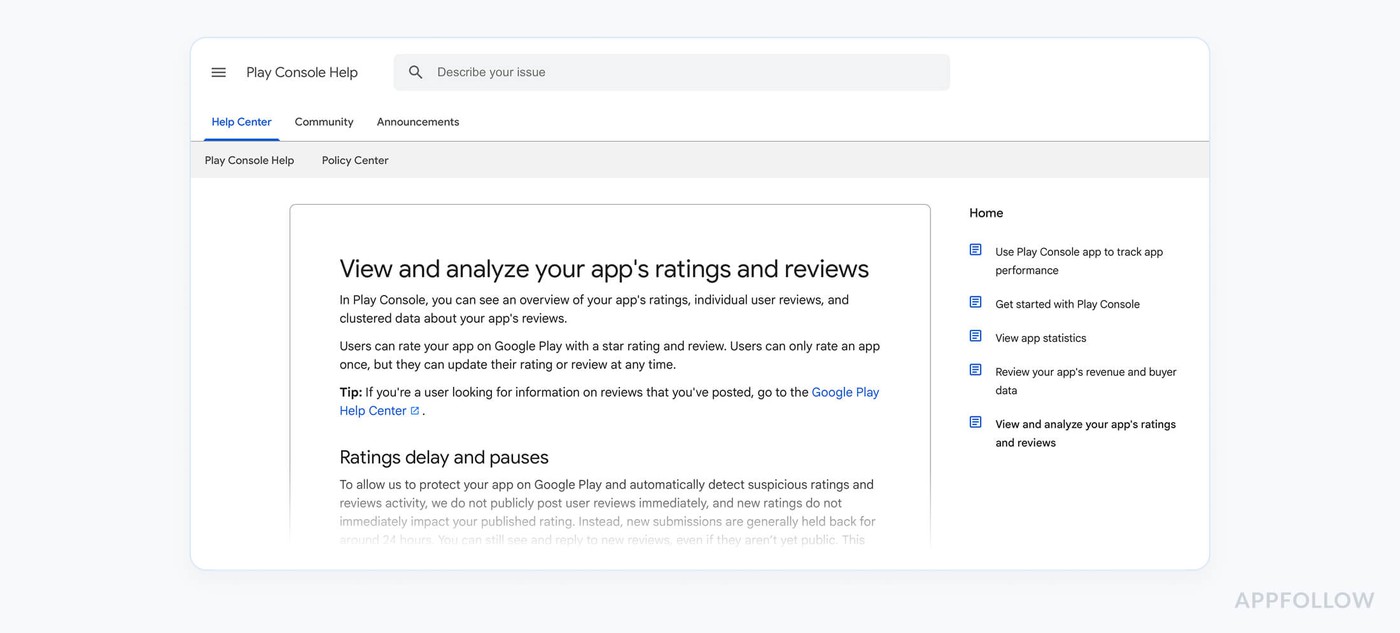Open the hamburger main menu
This screenshot has height=633, width=1400.
[218, 72]
